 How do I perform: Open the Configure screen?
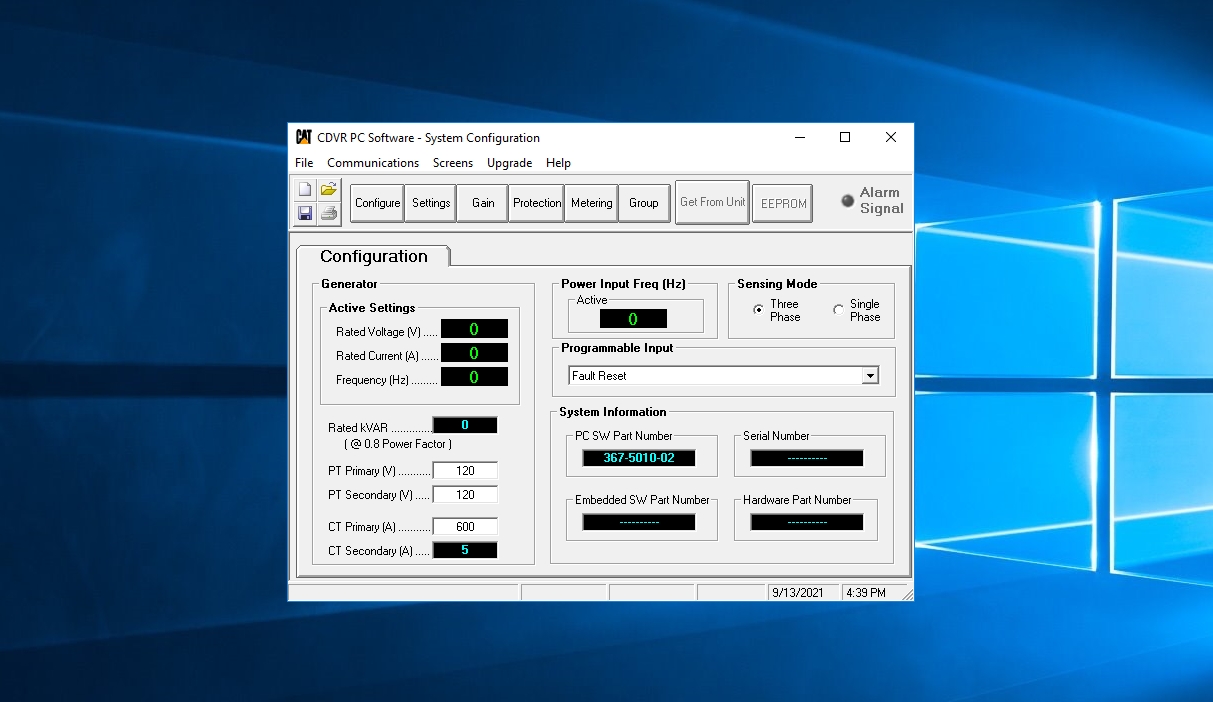point(377,202)
